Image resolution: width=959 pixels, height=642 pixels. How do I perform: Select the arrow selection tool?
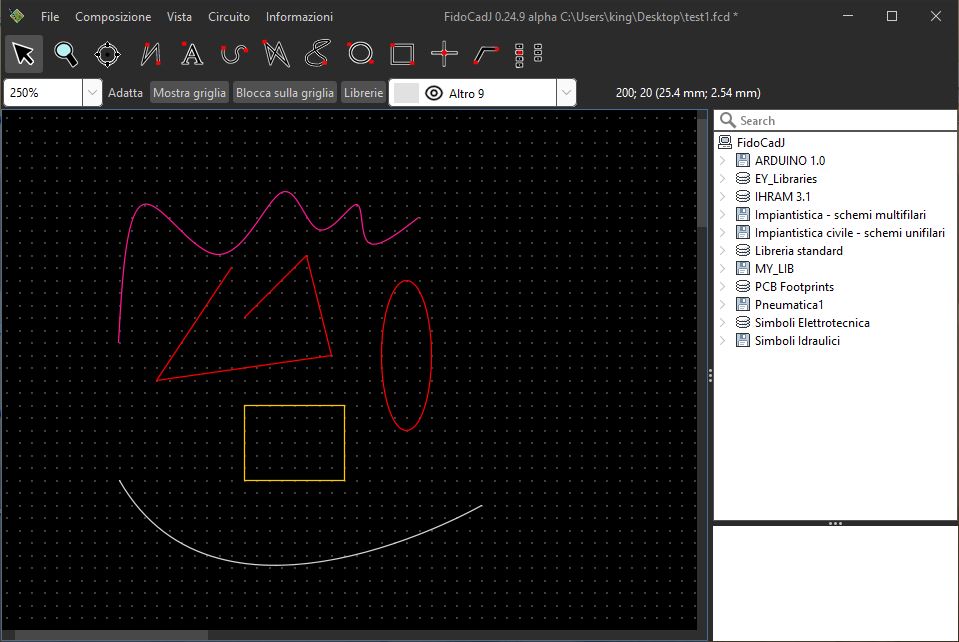point(24,54)
